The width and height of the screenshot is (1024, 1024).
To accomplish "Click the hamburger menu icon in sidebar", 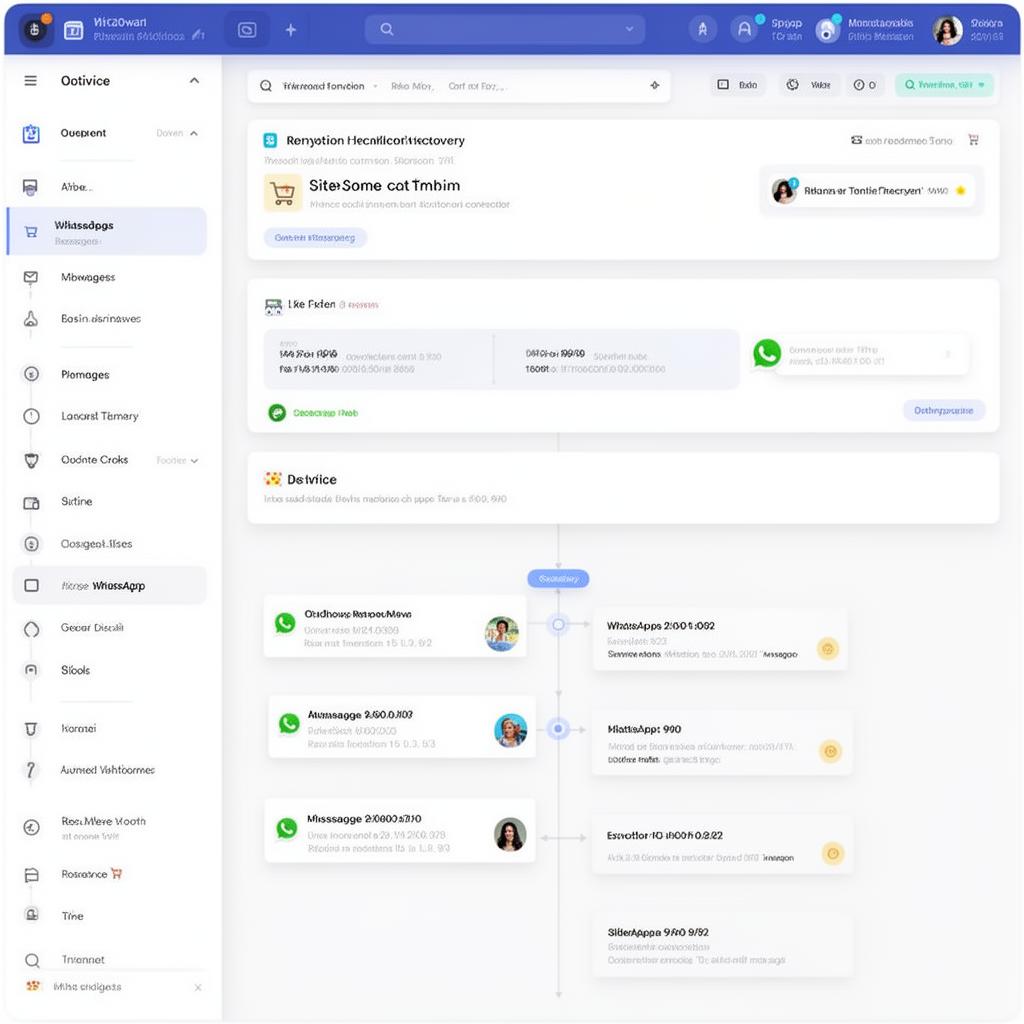I will point(30,81).
